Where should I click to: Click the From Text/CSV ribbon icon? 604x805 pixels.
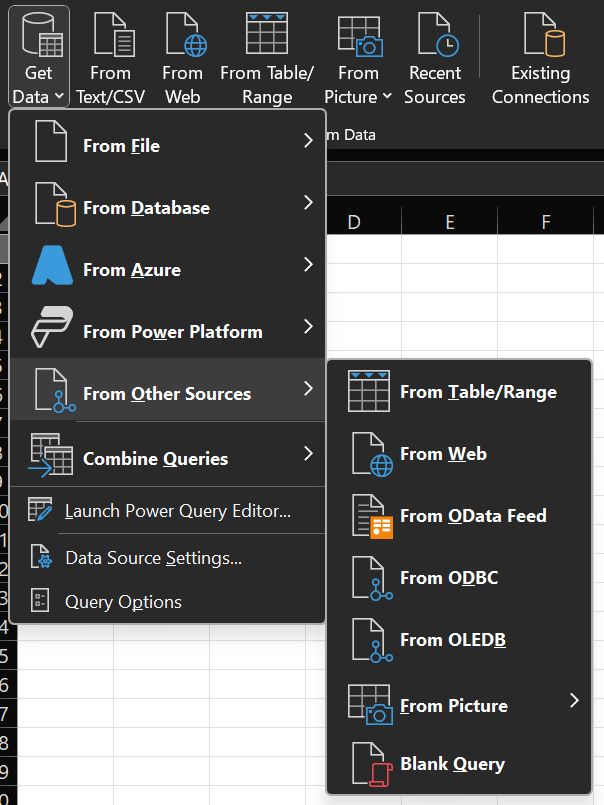pyautogui.click(x=115, y=34)
